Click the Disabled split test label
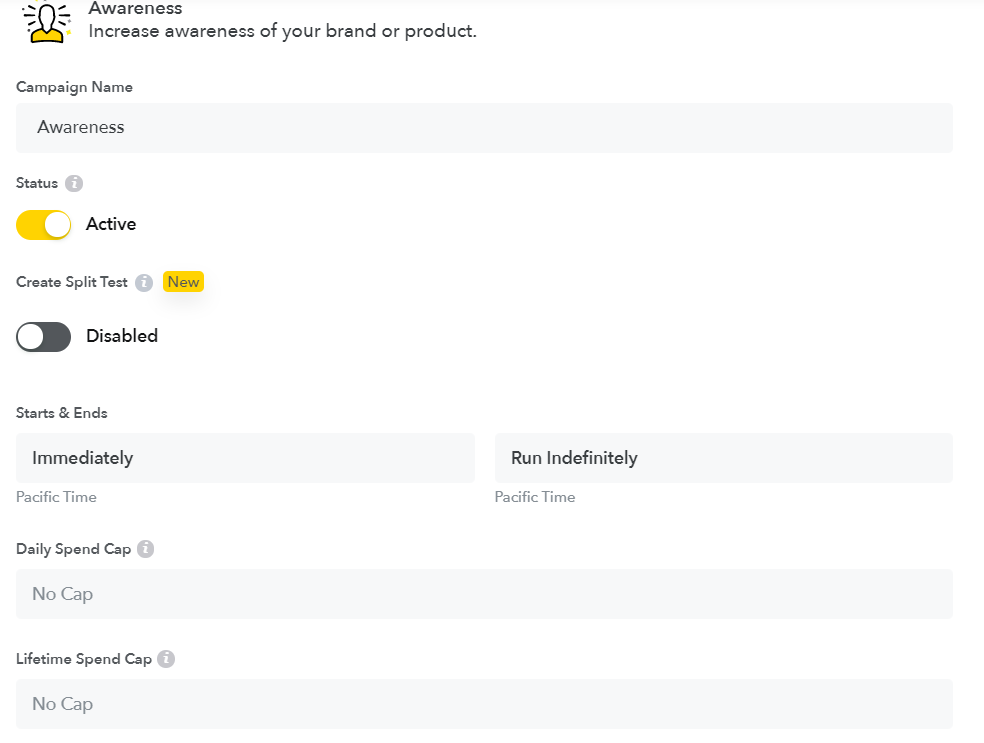The width and height of the screenshot is (984, 743). [122, 337]
